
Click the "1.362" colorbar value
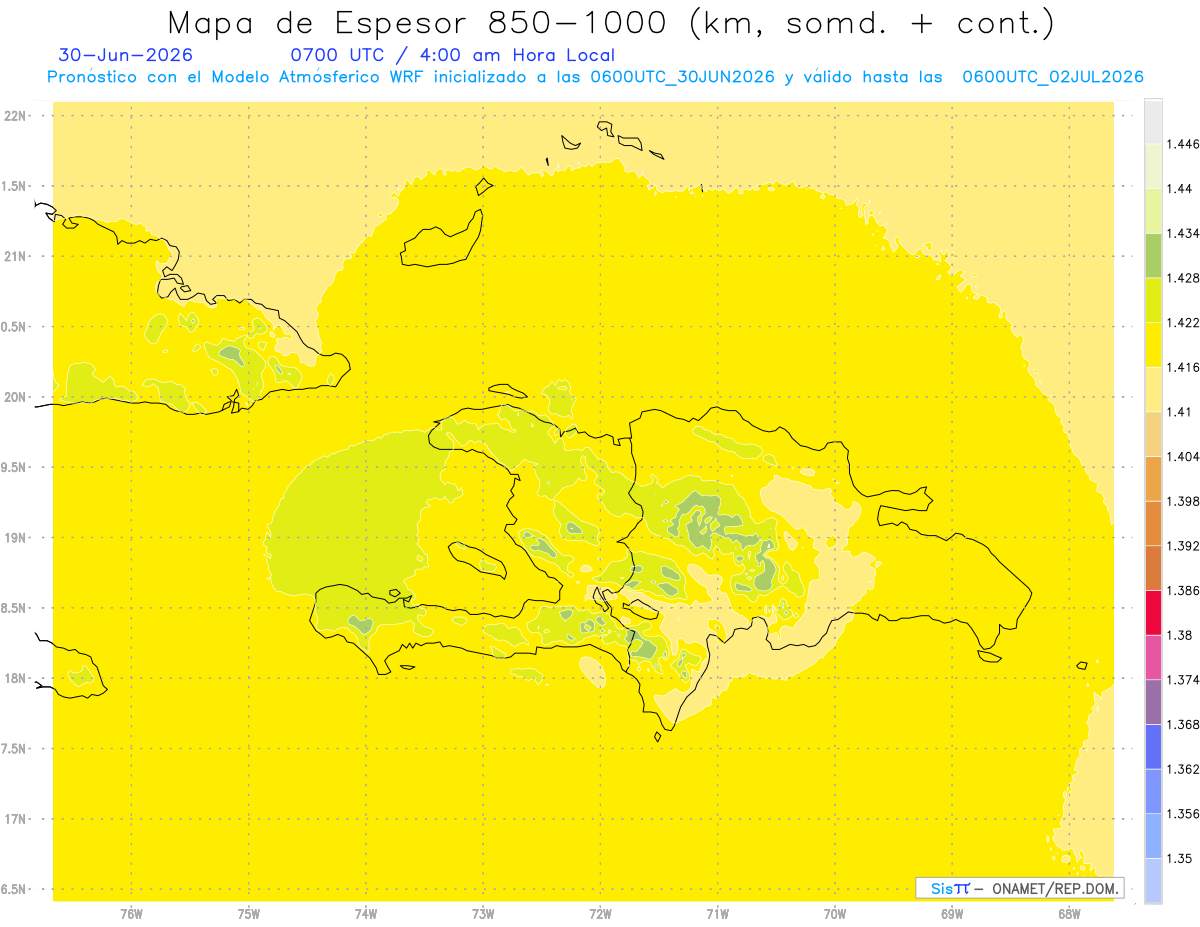pyautogui.click(x=1183, y=769)
